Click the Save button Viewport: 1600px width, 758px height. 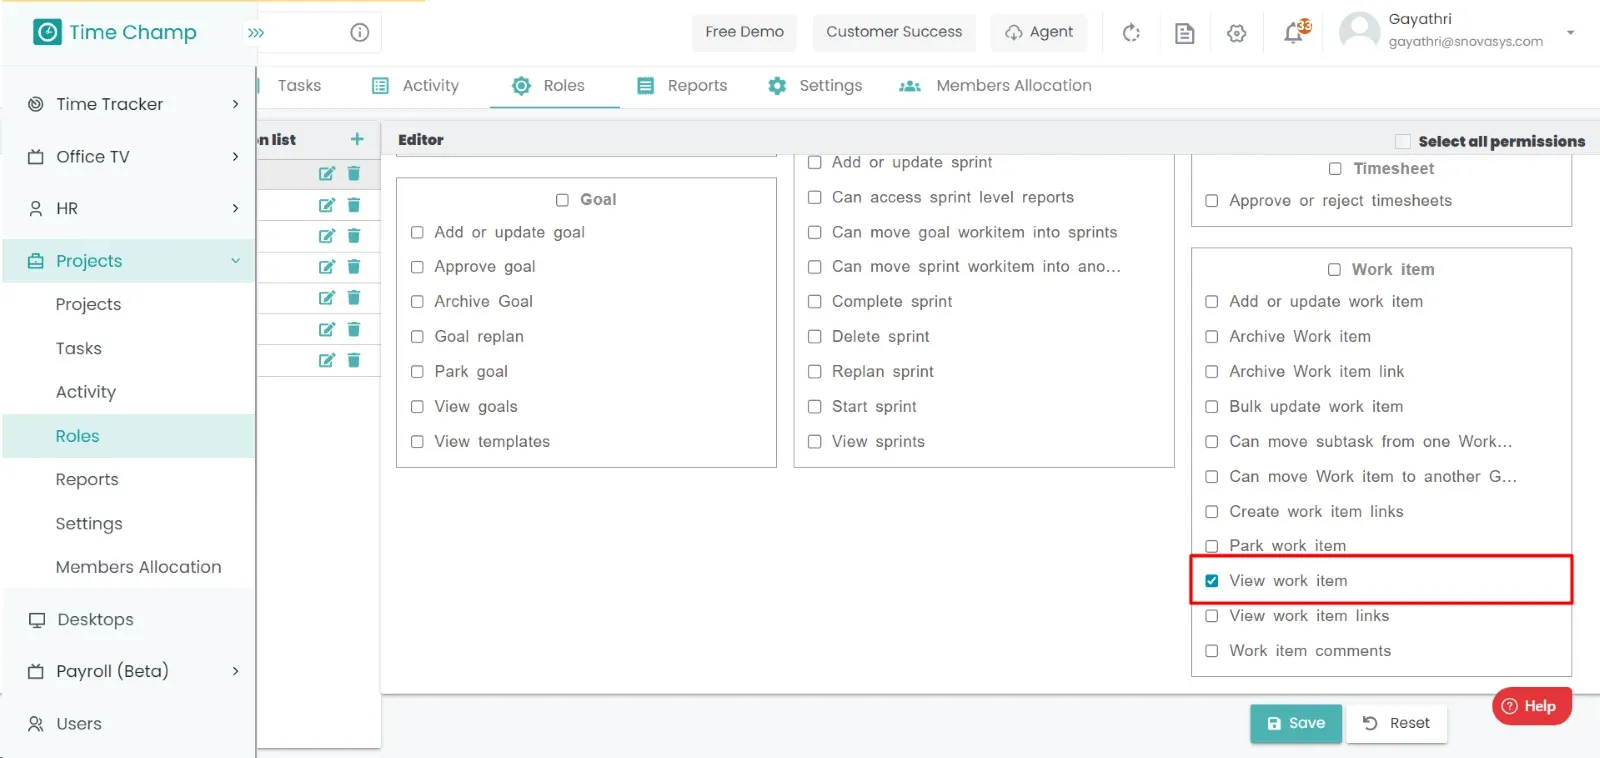tap(1295, 723)
